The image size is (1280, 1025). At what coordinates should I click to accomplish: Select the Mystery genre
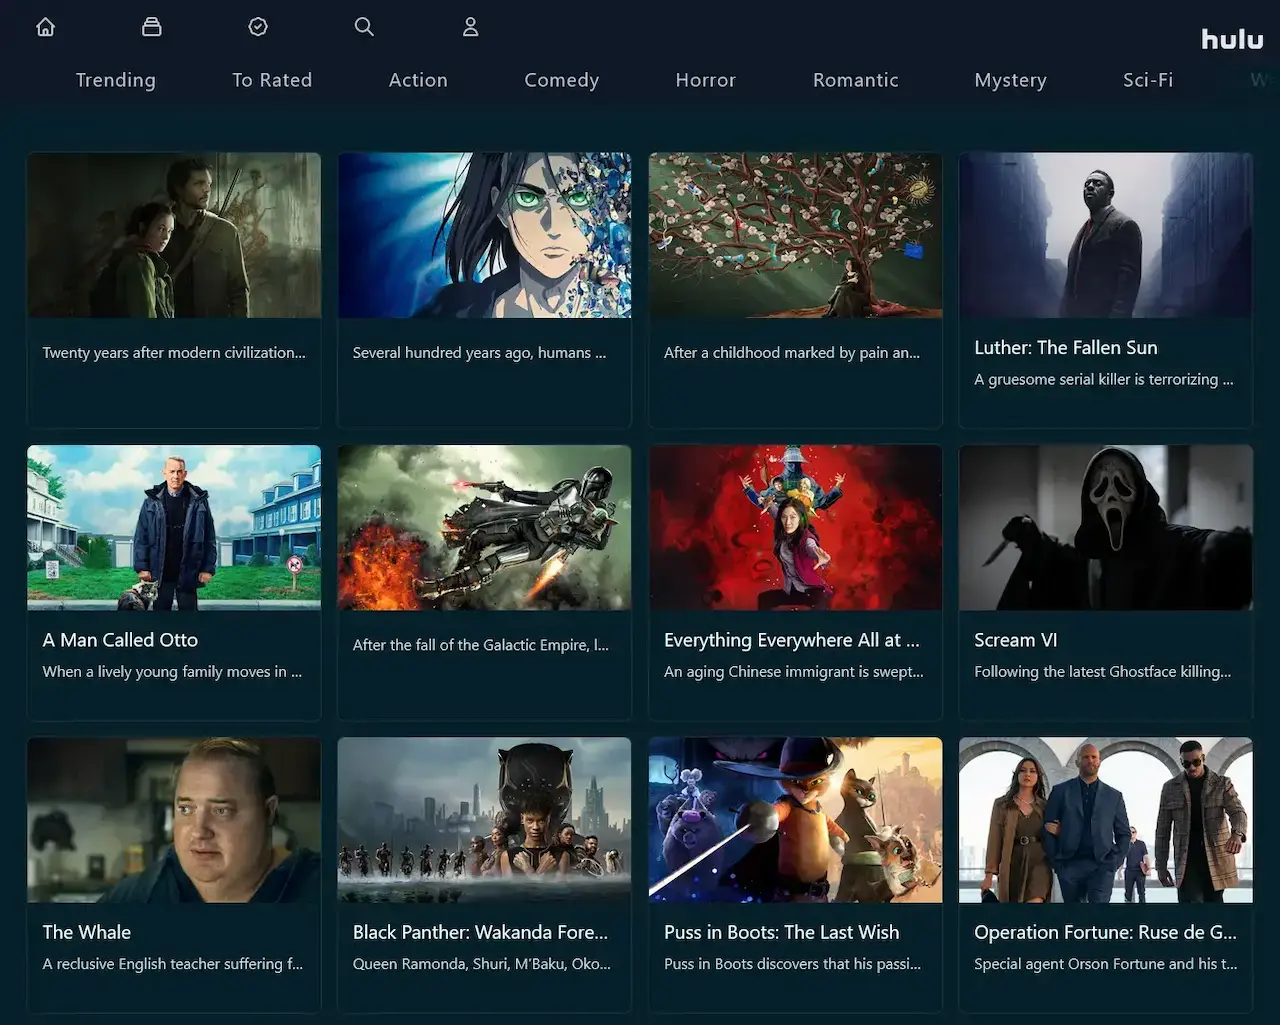pos(1010,80)
